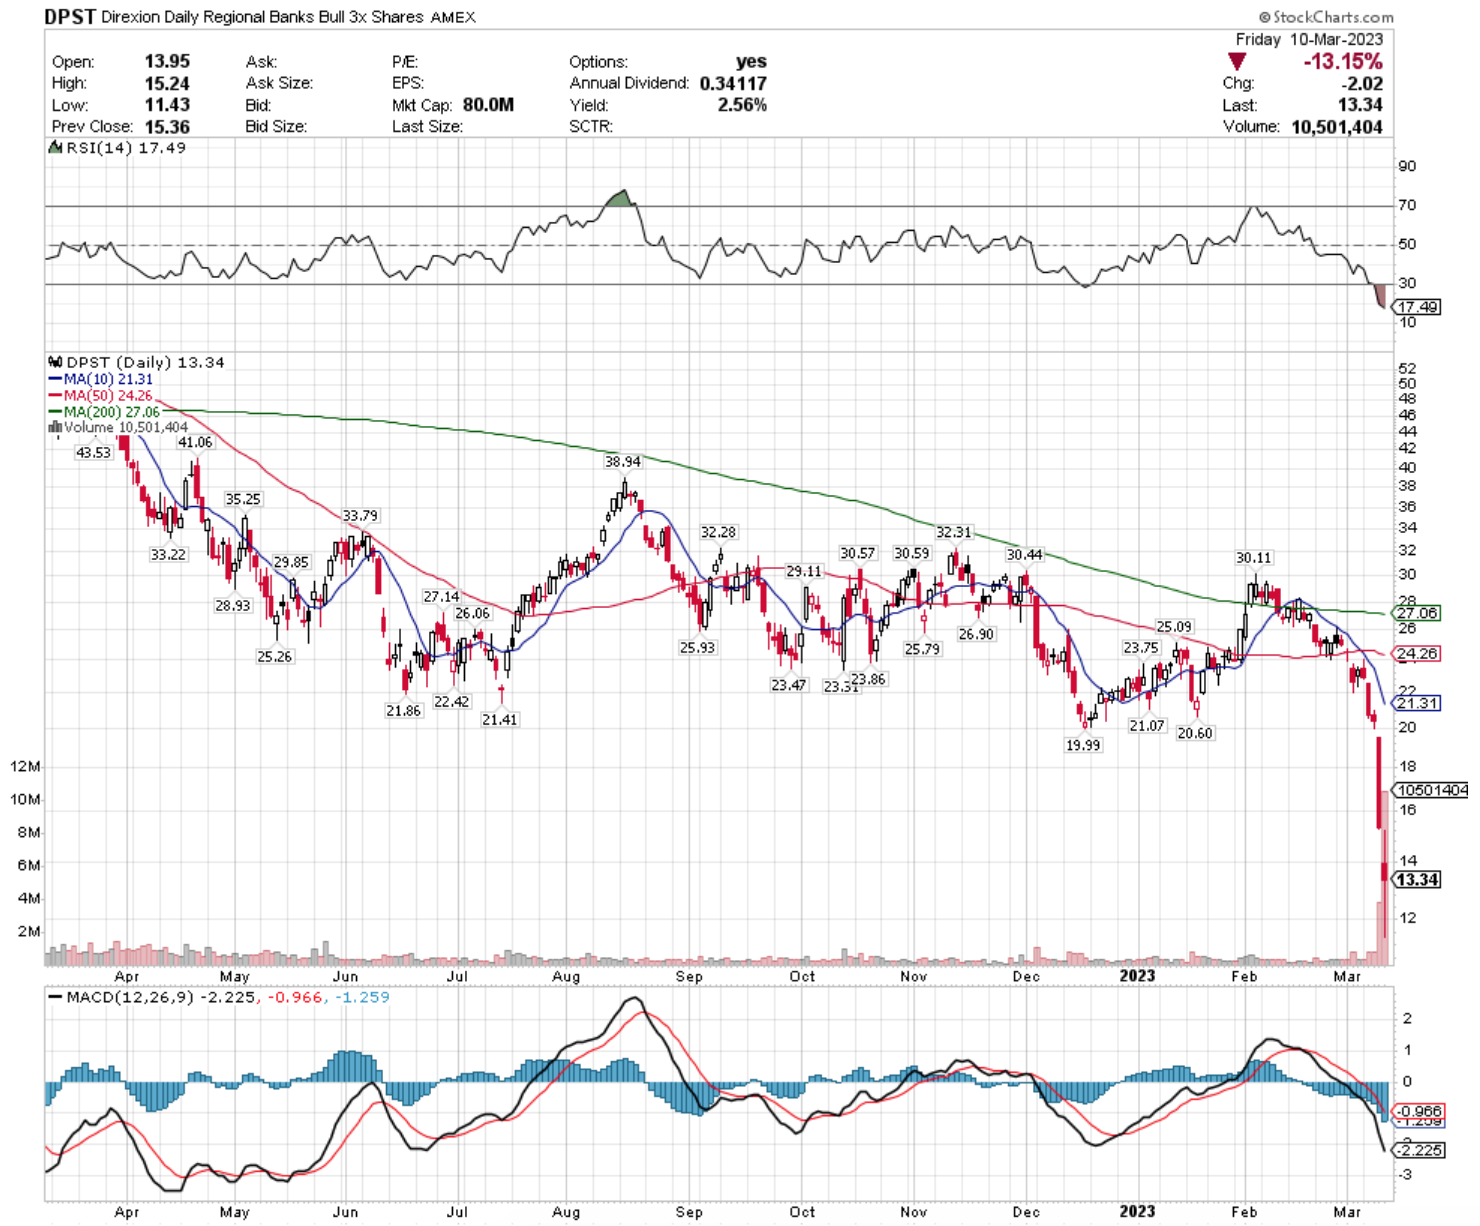Screen dimensions: 1480x1226
Task: Click the 41.06 peak price annotation
Action: coord(195,442)
